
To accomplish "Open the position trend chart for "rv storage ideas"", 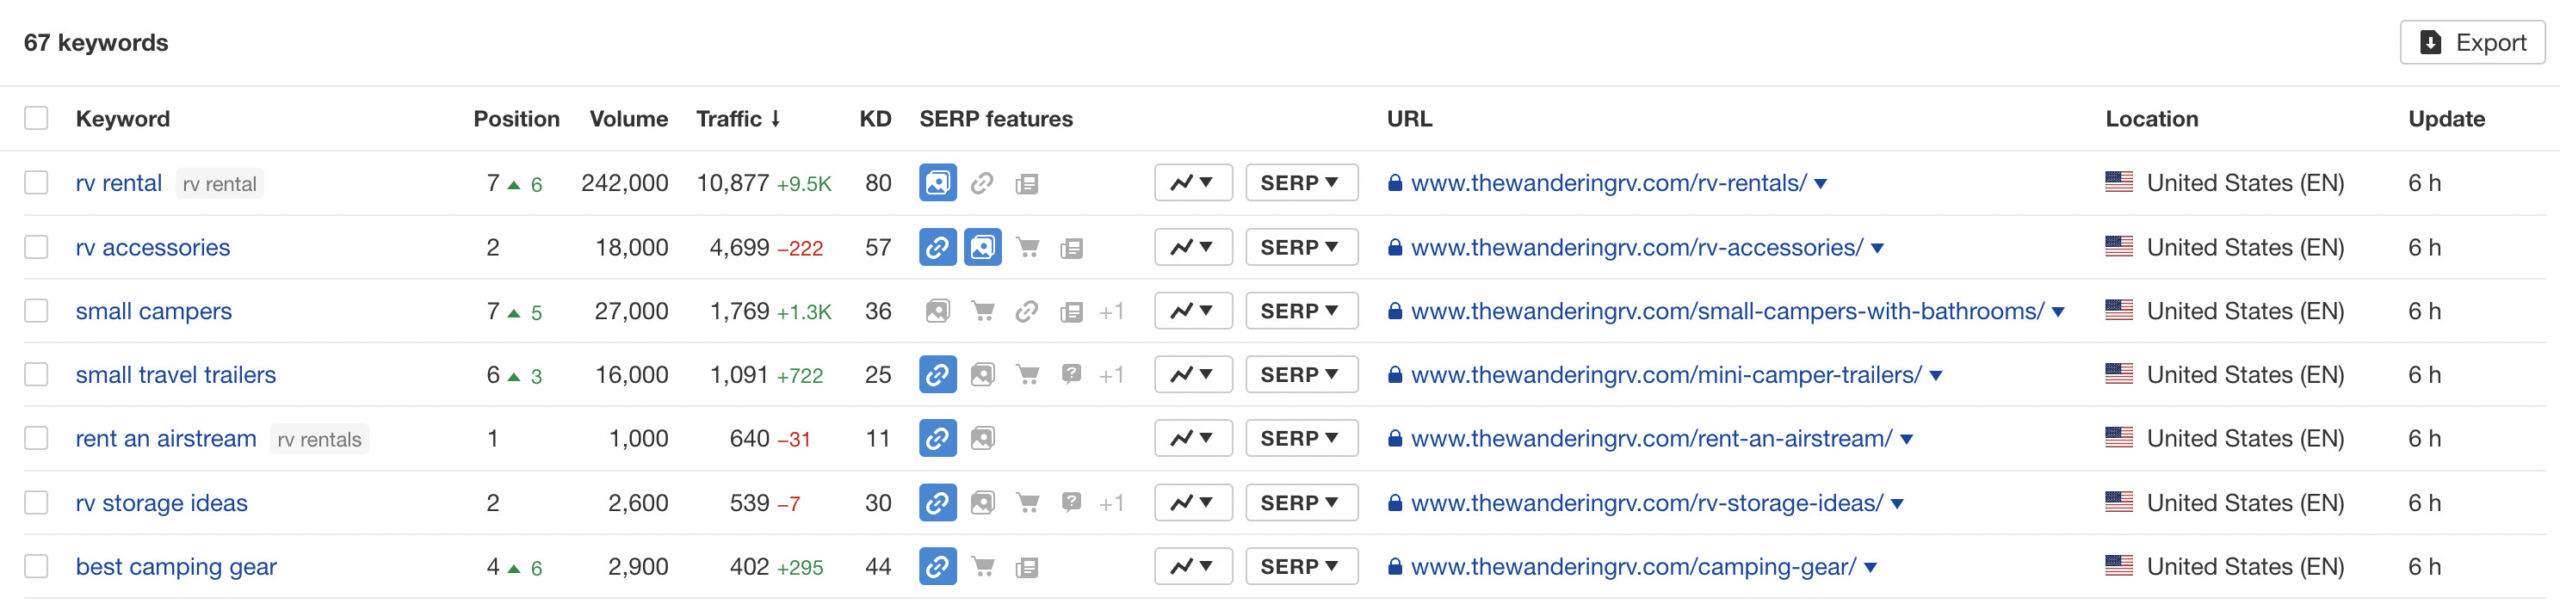I will point(1191,502).
